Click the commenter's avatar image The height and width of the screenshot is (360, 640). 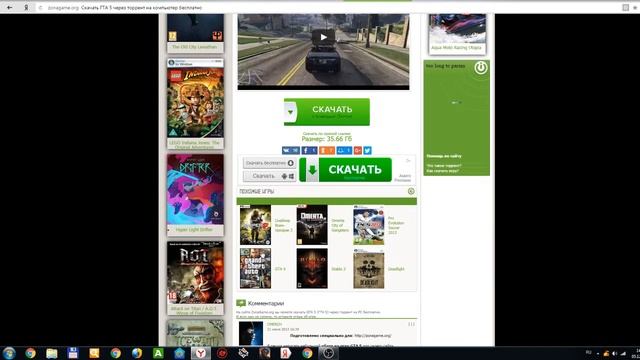click(251, 334)
